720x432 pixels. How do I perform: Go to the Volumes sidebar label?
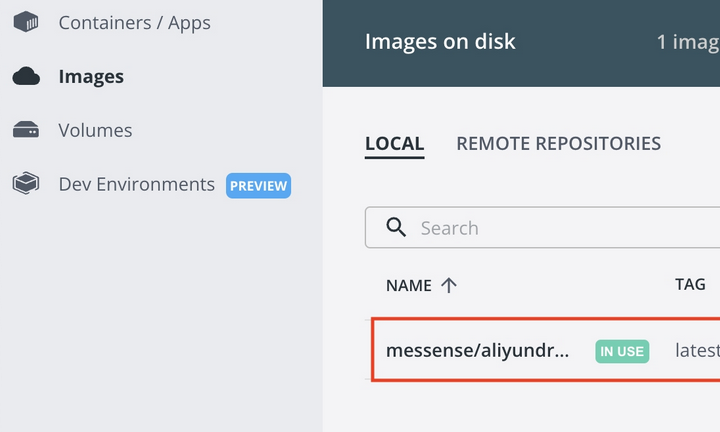point(95,130)
